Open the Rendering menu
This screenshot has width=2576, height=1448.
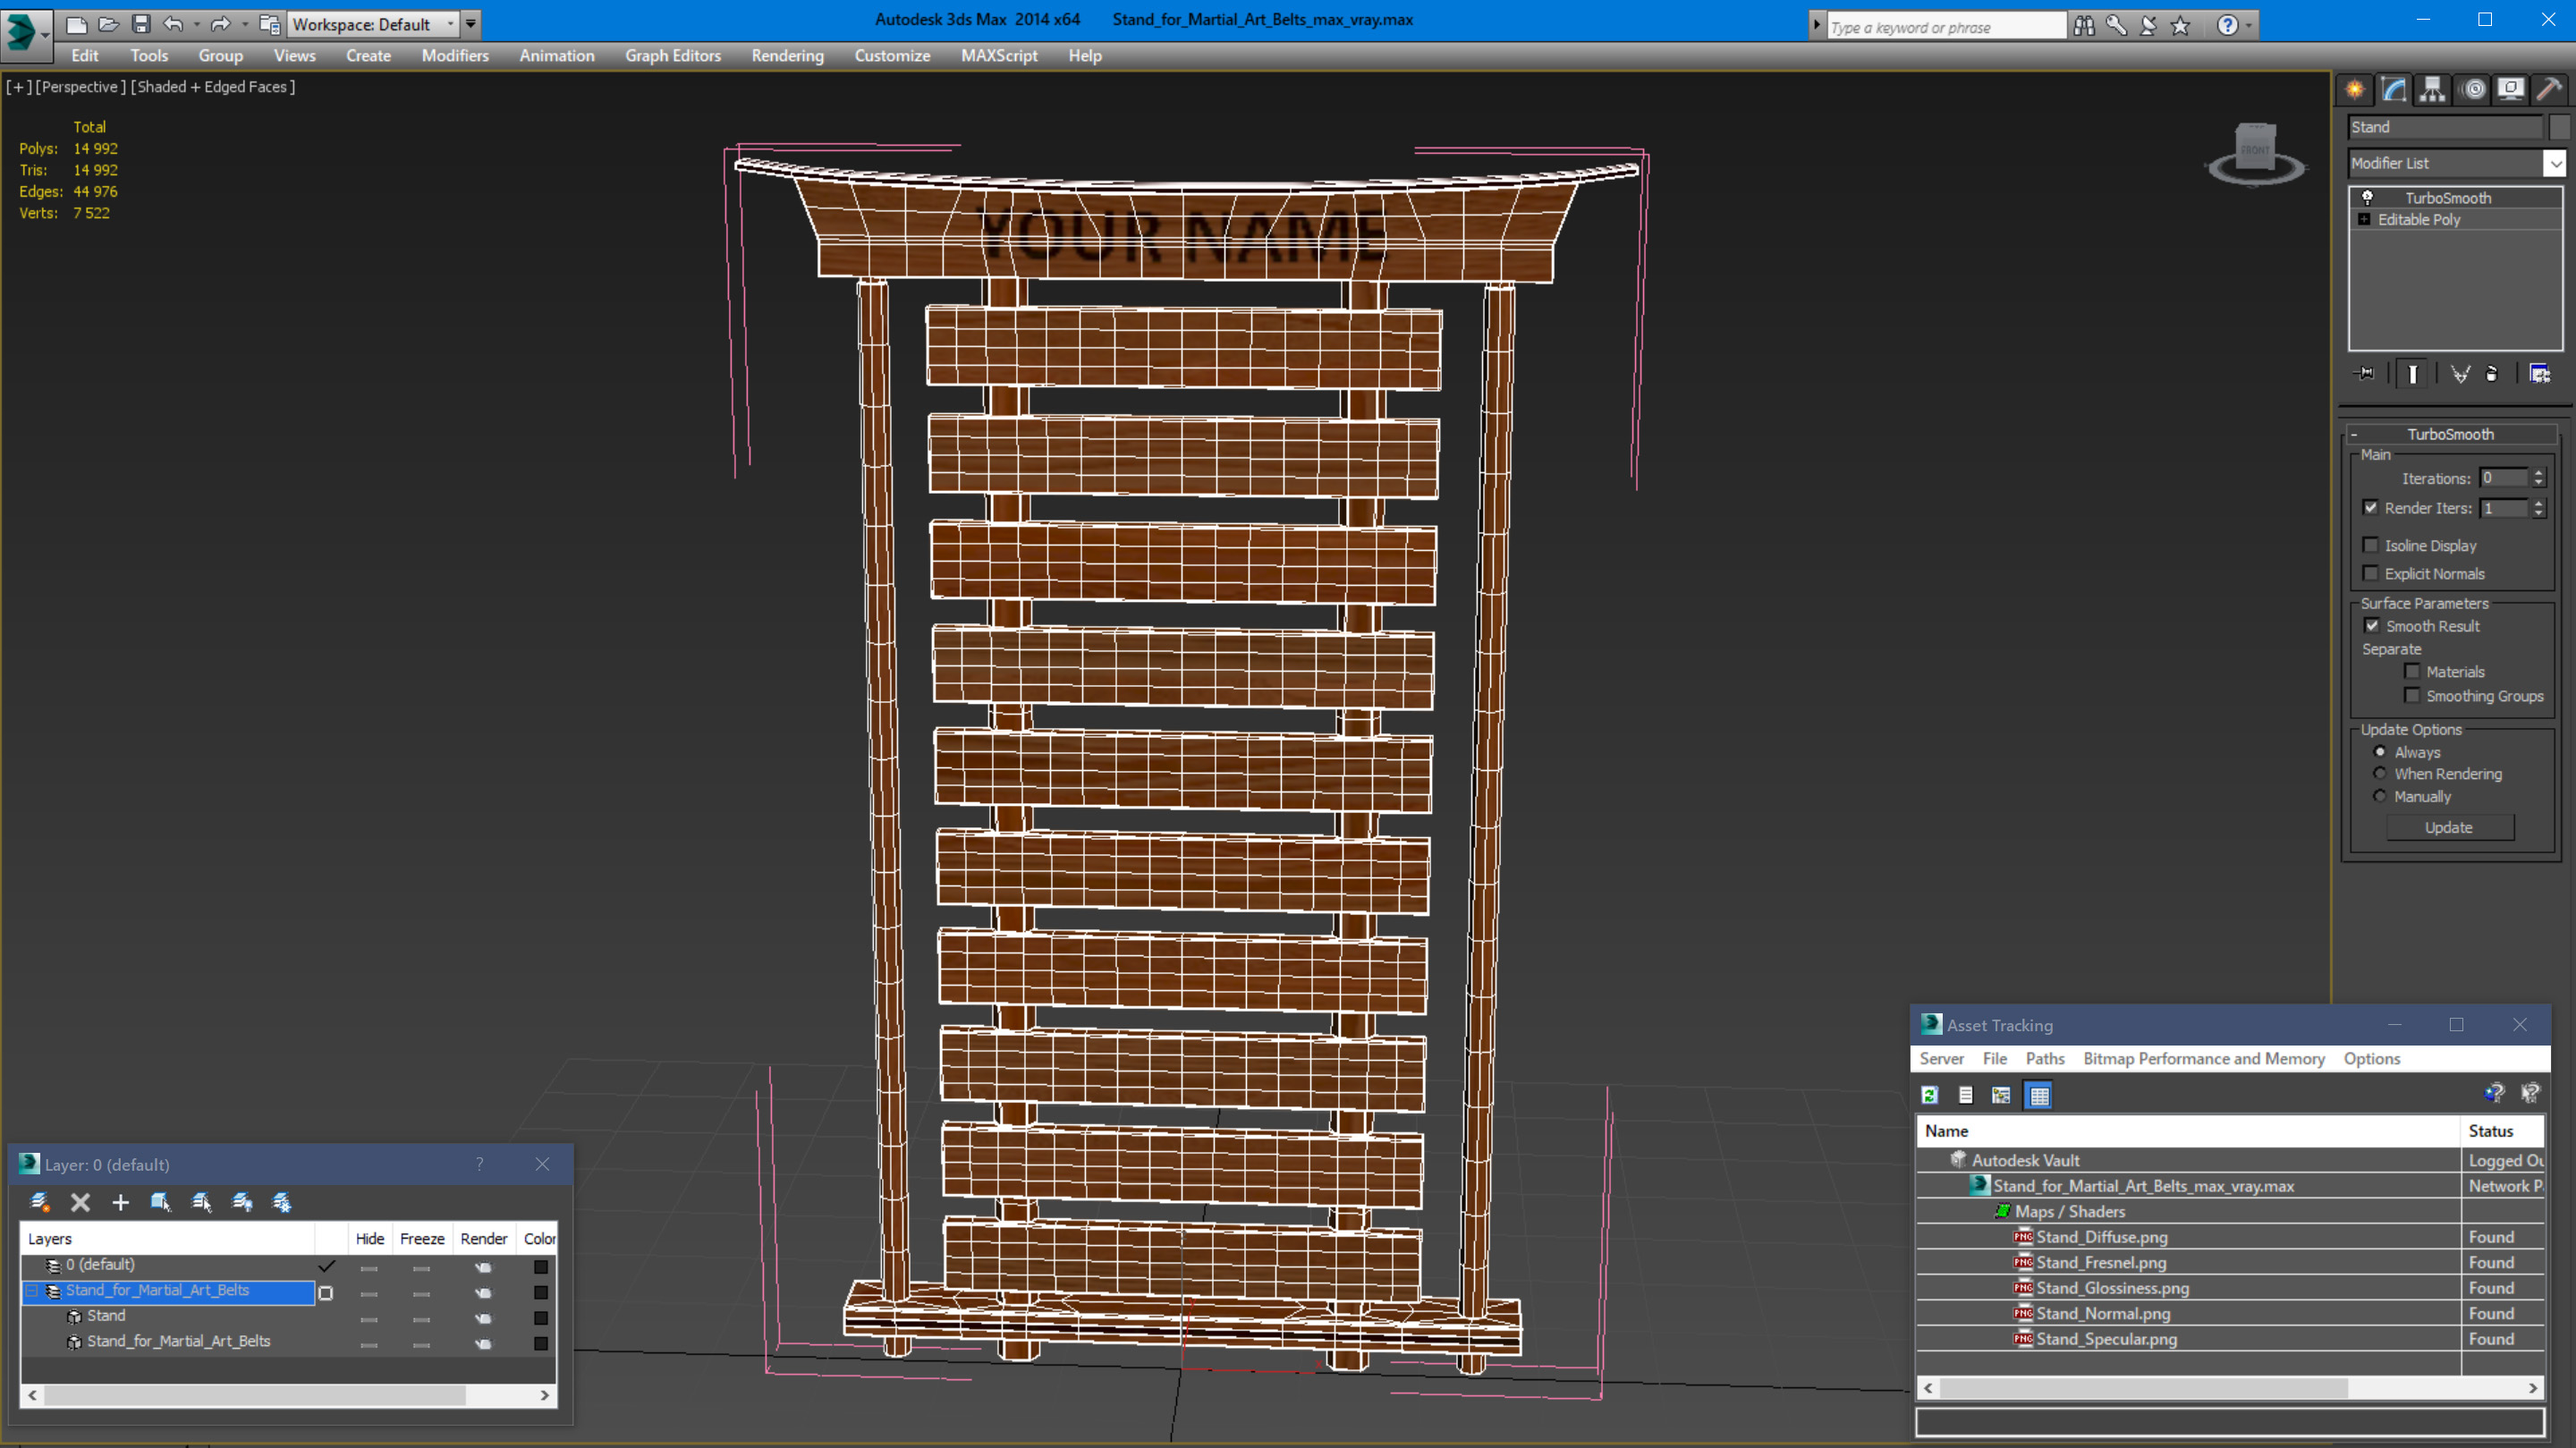(788, 56)
